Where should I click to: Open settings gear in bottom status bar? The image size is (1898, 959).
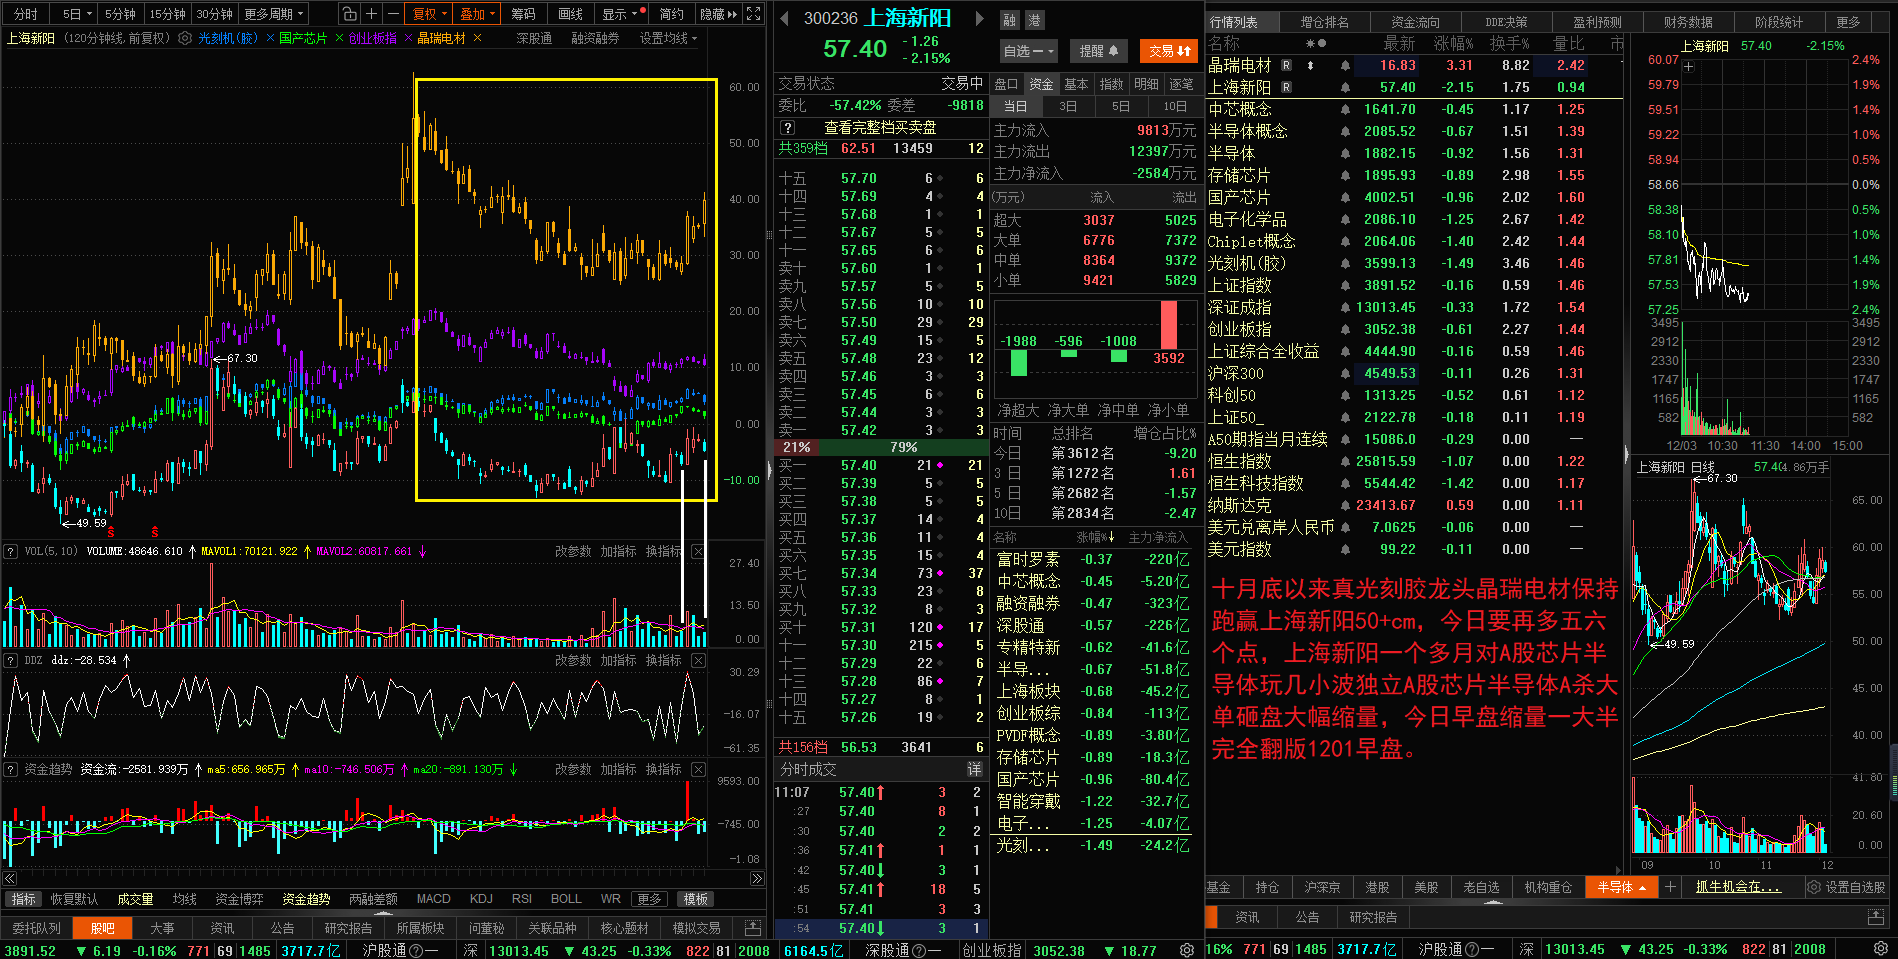click(1187, 950)
